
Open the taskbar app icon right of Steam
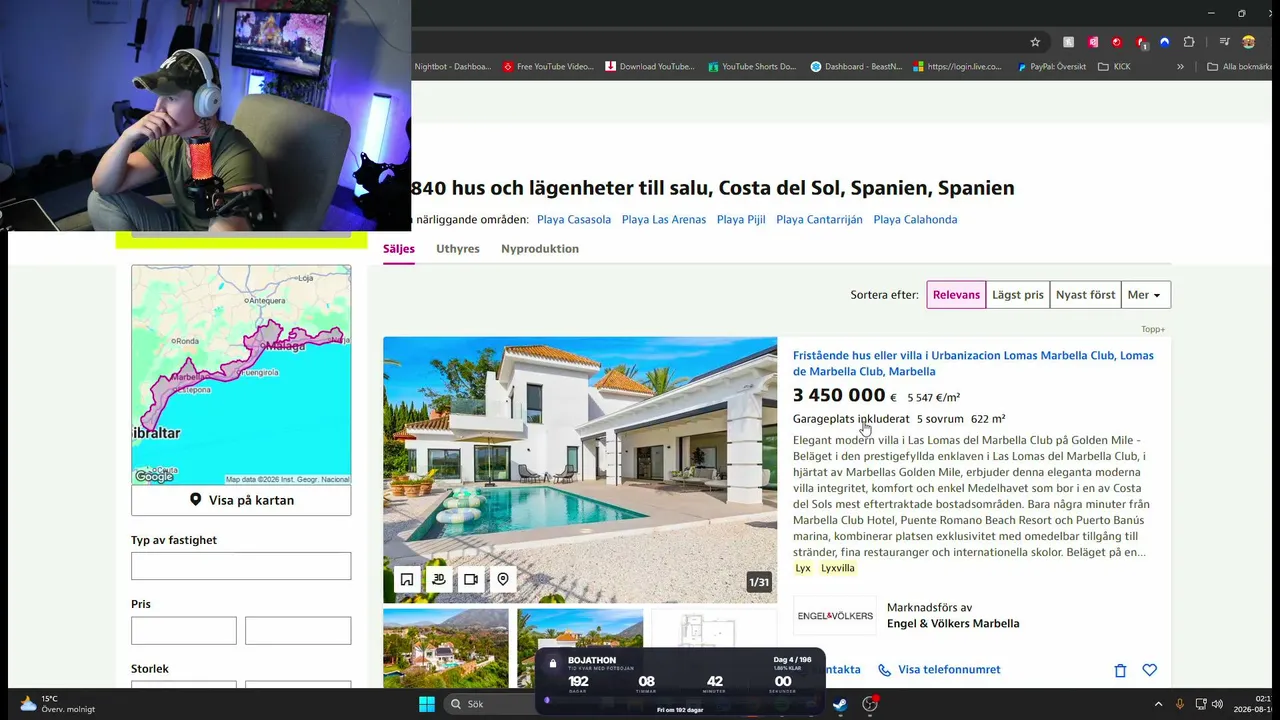coord(870,704)
